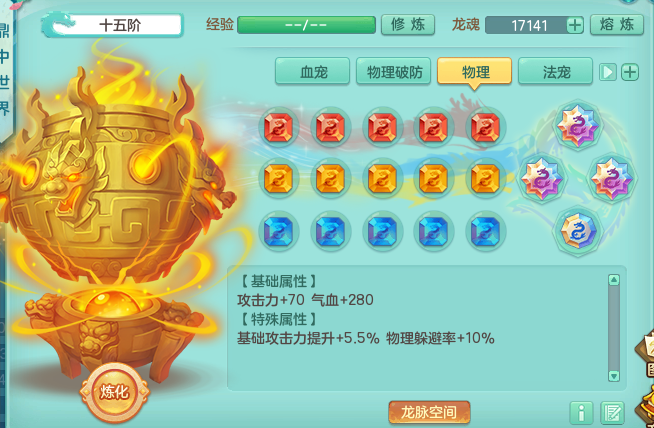Viewport: 654px width, 428px height.
Task: Select the 法宠 tab
Action: click(555, 71)
